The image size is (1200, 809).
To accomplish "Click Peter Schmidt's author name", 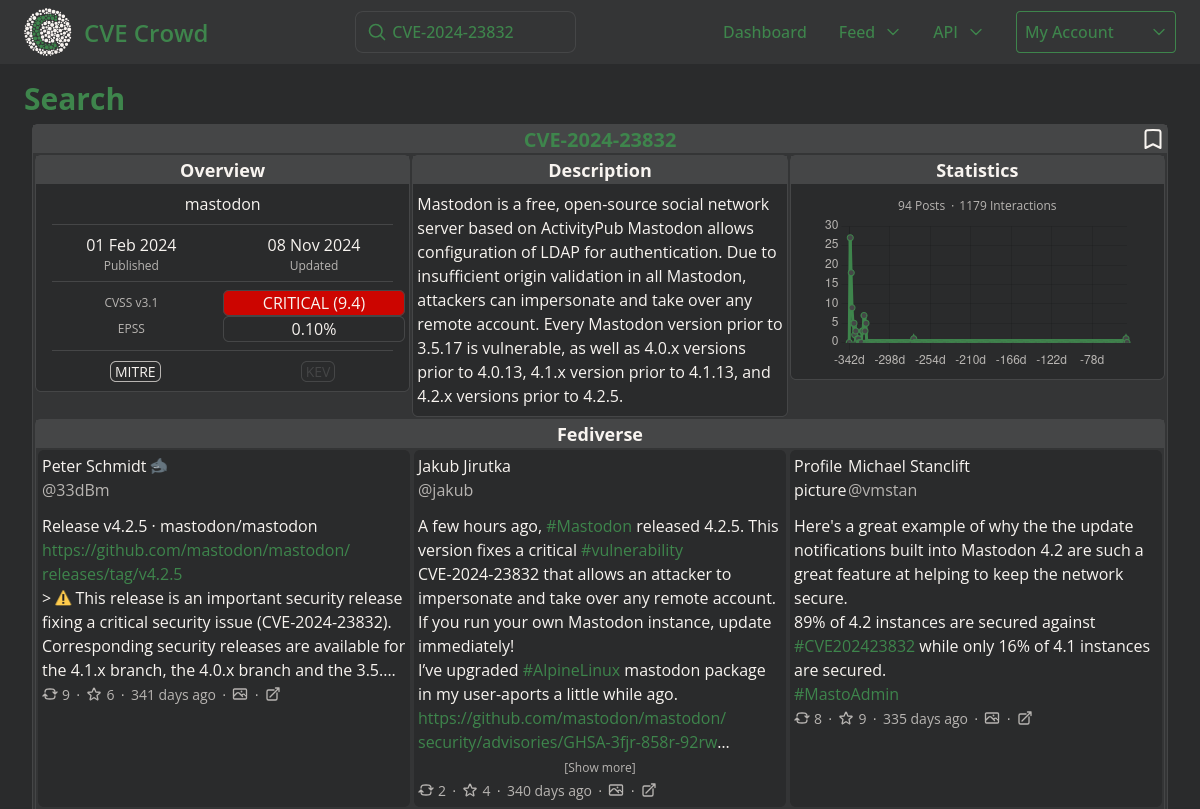I will [94, 466].
